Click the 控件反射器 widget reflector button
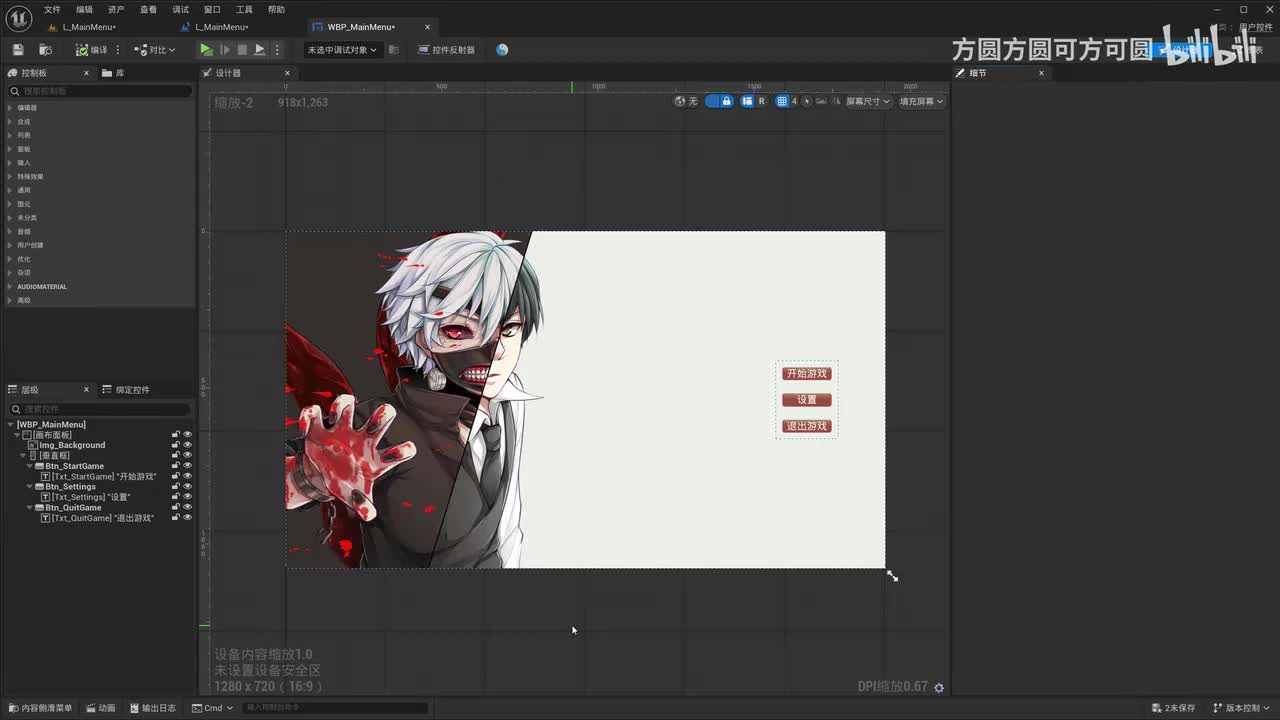Screen dimensions: 1280x720 [447, 49]
